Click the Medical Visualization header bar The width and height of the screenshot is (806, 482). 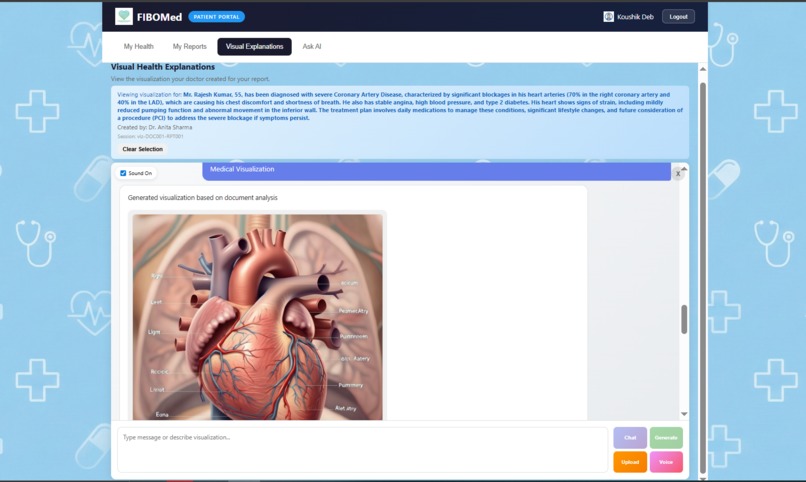coord(436,171)
